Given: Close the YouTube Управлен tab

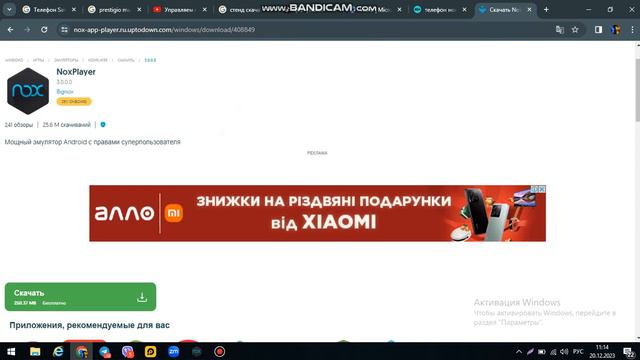Looking at the screenshot, I should tap(204, 9).
